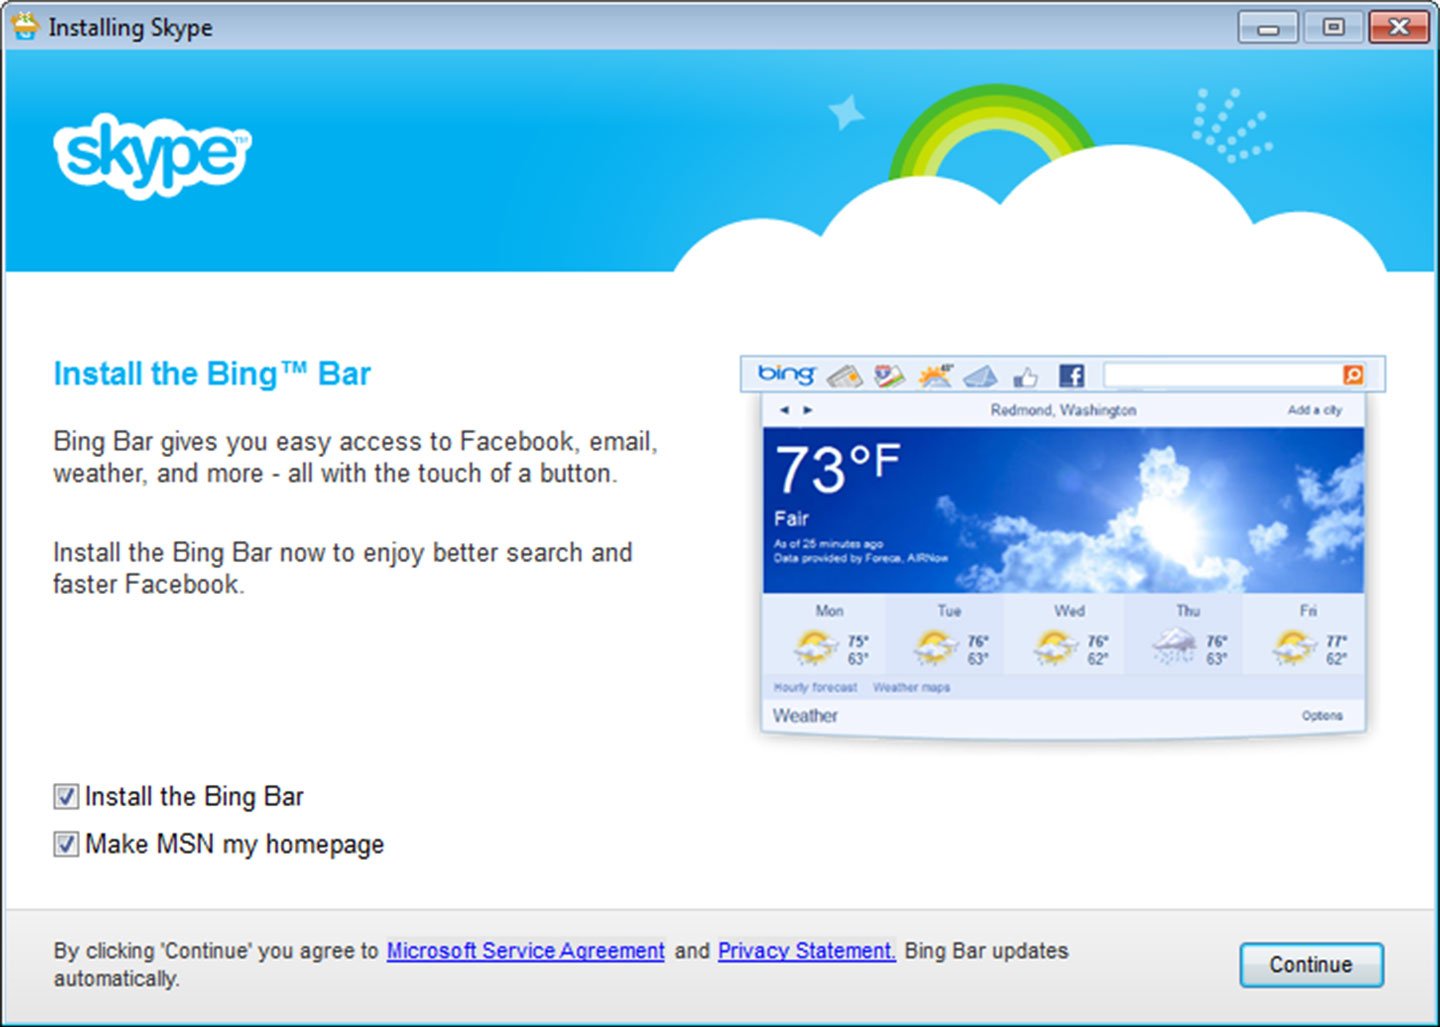Click the weather sun icon in Bing Bar
The image size is (1440, 1027).
click(x=936, y=375)
